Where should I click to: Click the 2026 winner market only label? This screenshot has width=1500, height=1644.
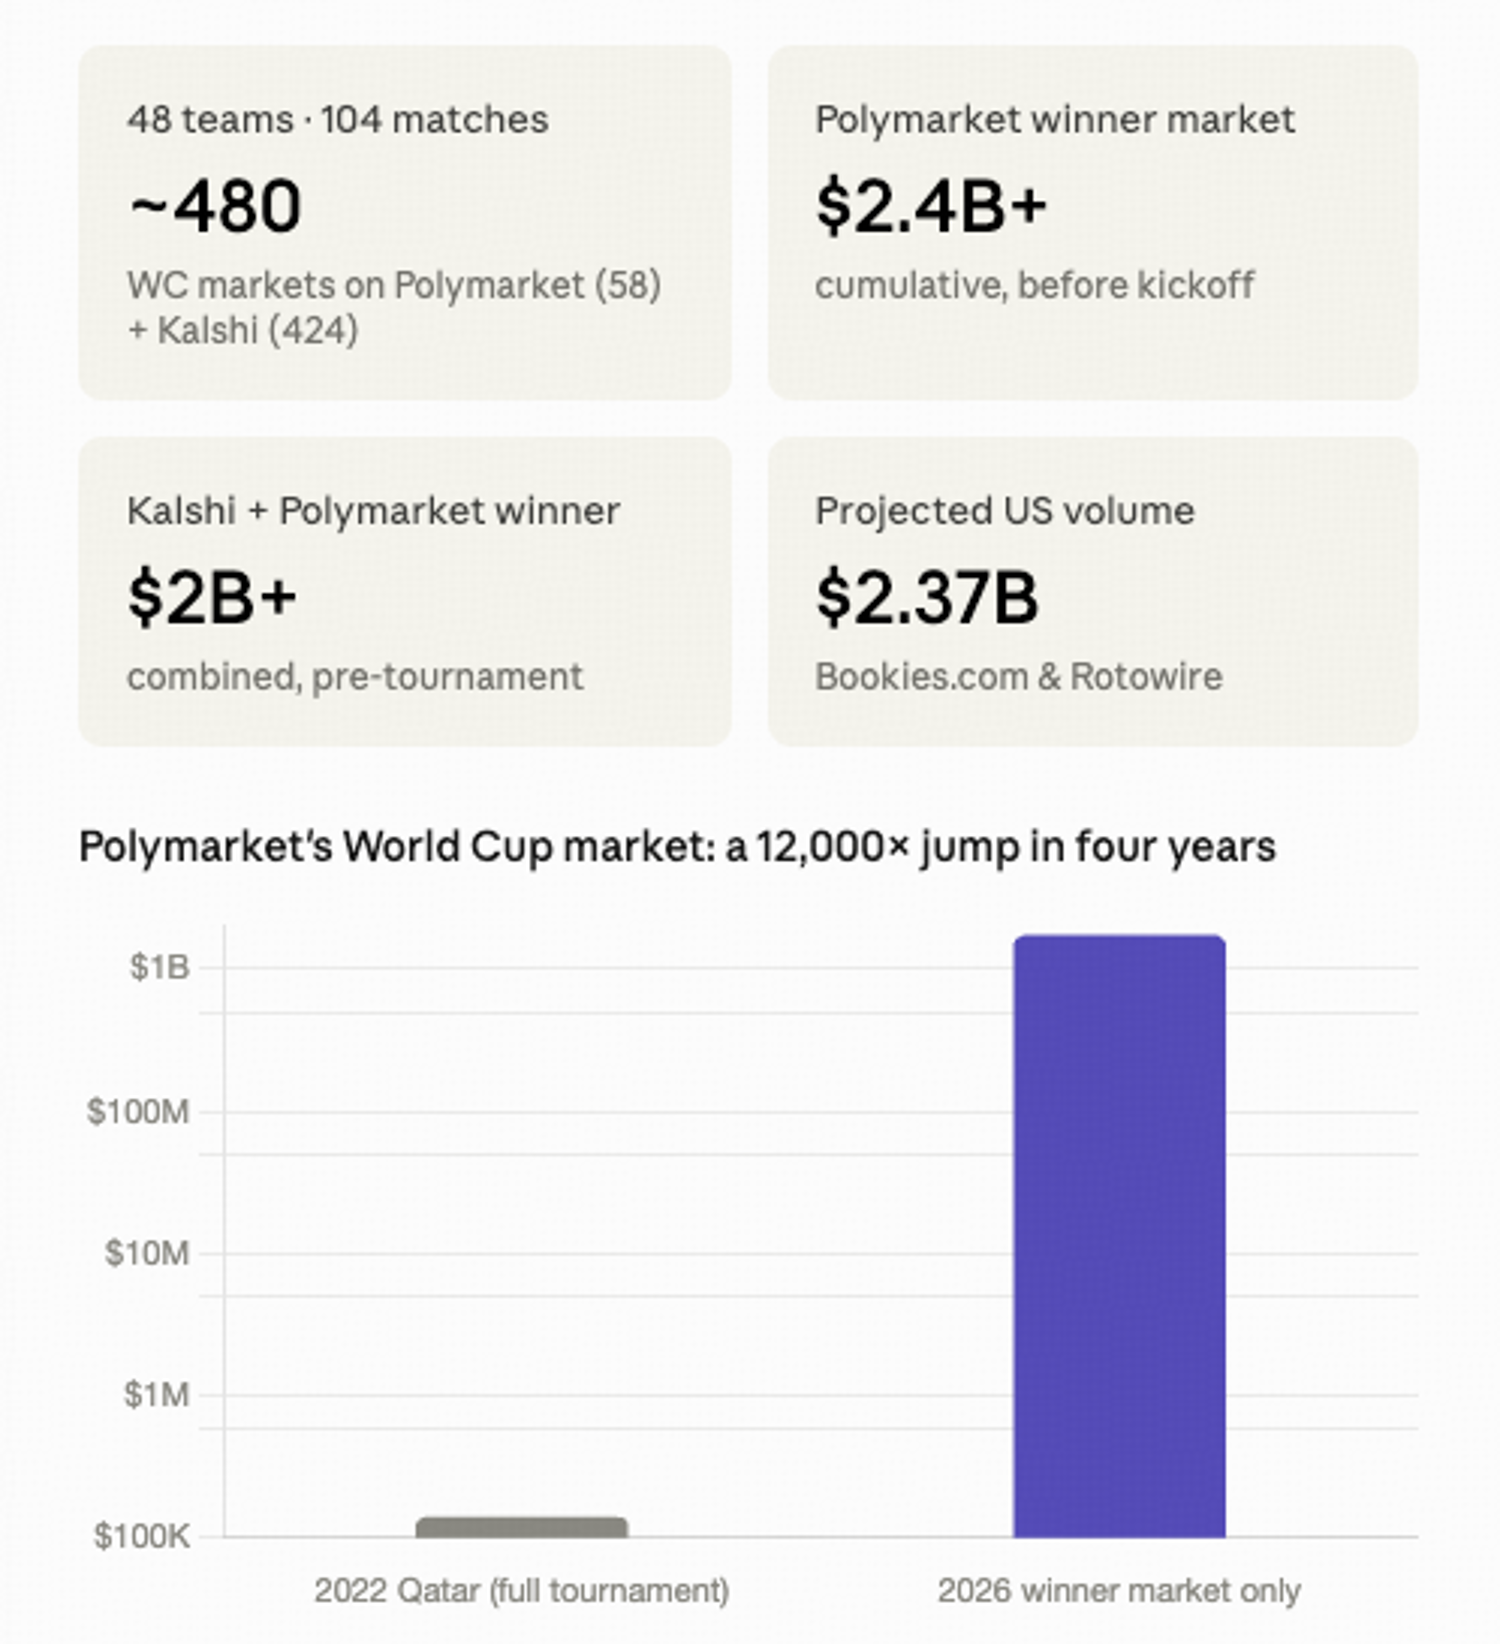(x=1119, y=1591)
